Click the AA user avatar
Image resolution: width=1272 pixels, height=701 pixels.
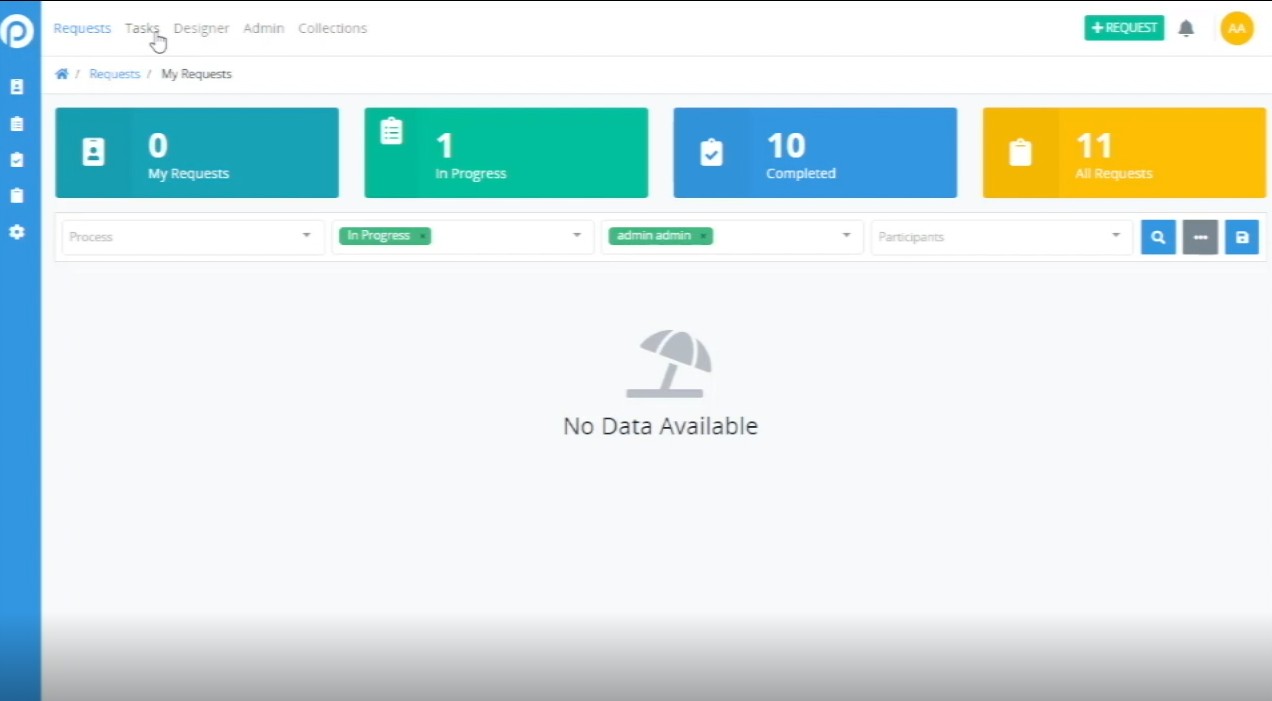click(x=1236, y=29)
